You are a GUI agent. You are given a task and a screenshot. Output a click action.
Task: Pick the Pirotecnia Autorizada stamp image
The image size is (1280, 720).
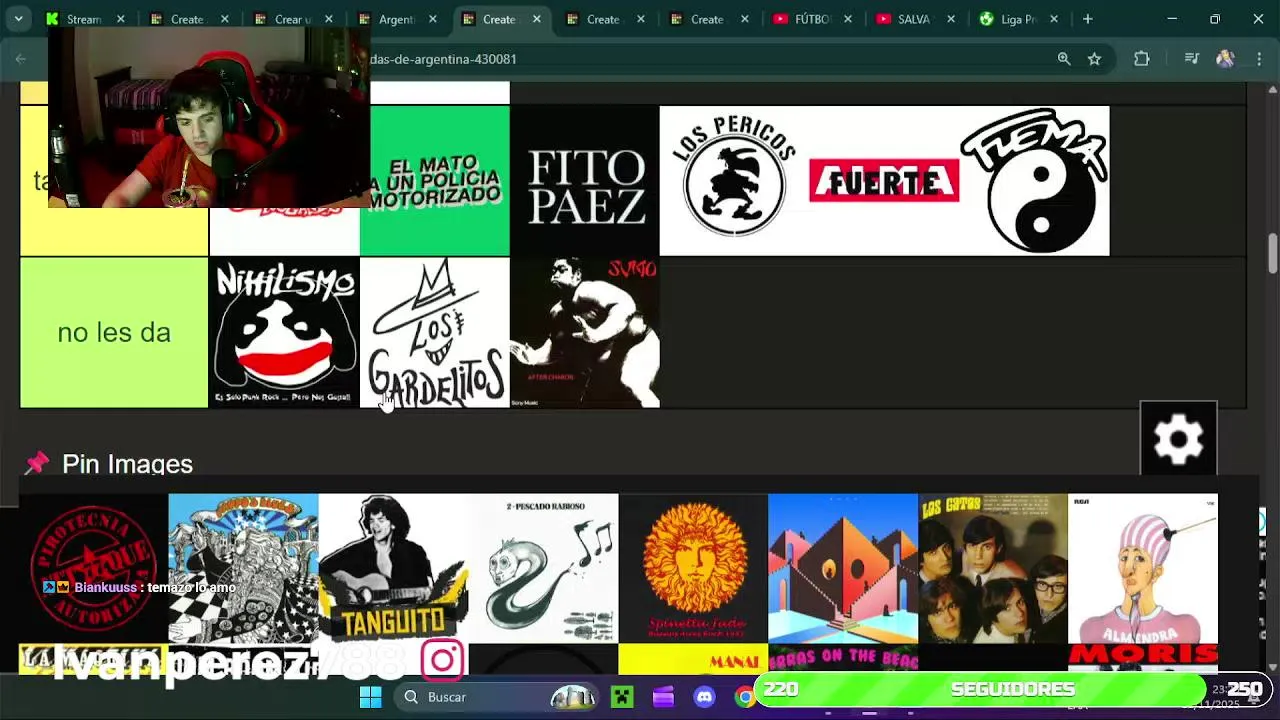pos(93,568)
